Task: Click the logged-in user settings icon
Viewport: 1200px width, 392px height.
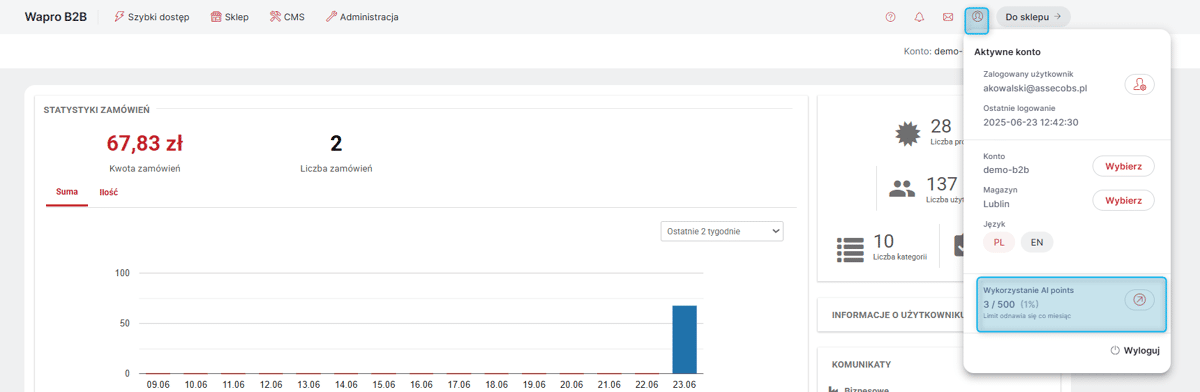Action: tap(1139, 85)
